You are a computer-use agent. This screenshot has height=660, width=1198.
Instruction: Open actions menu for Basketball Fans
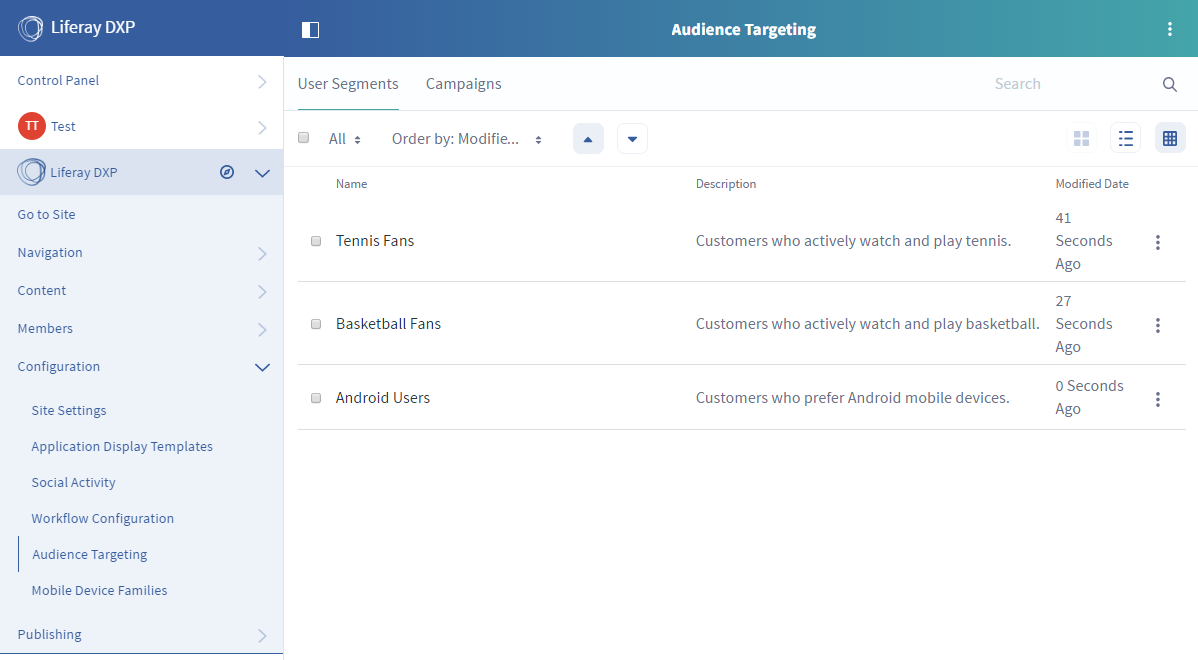(x=1158, y=325)
